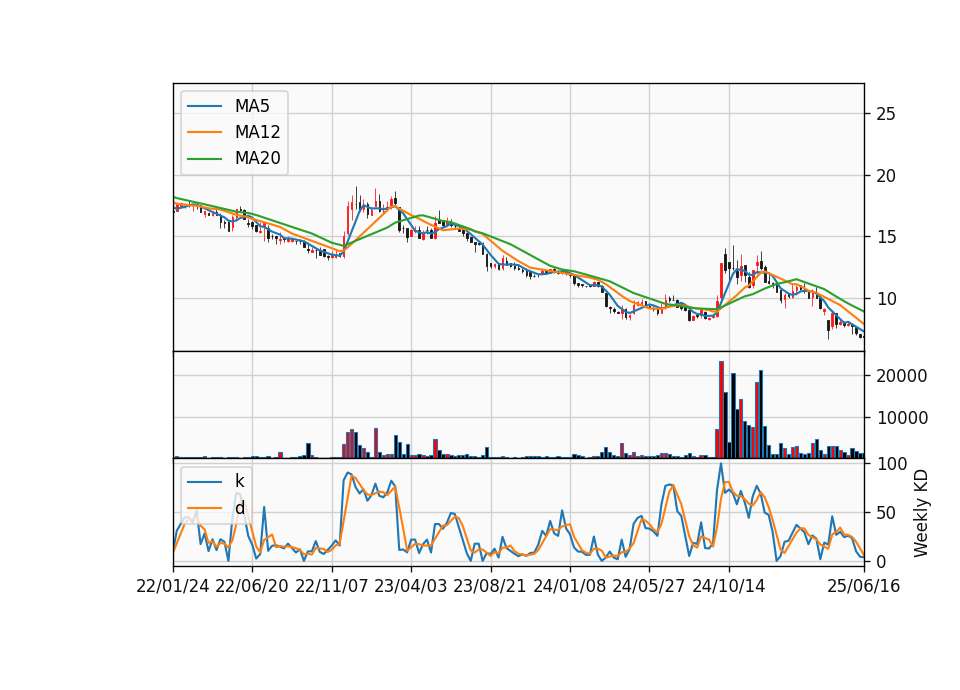The height and width of the screenshot is (690, 960).
Task: Click the blue MA5 legend line
Action: (x=204, y=106)
